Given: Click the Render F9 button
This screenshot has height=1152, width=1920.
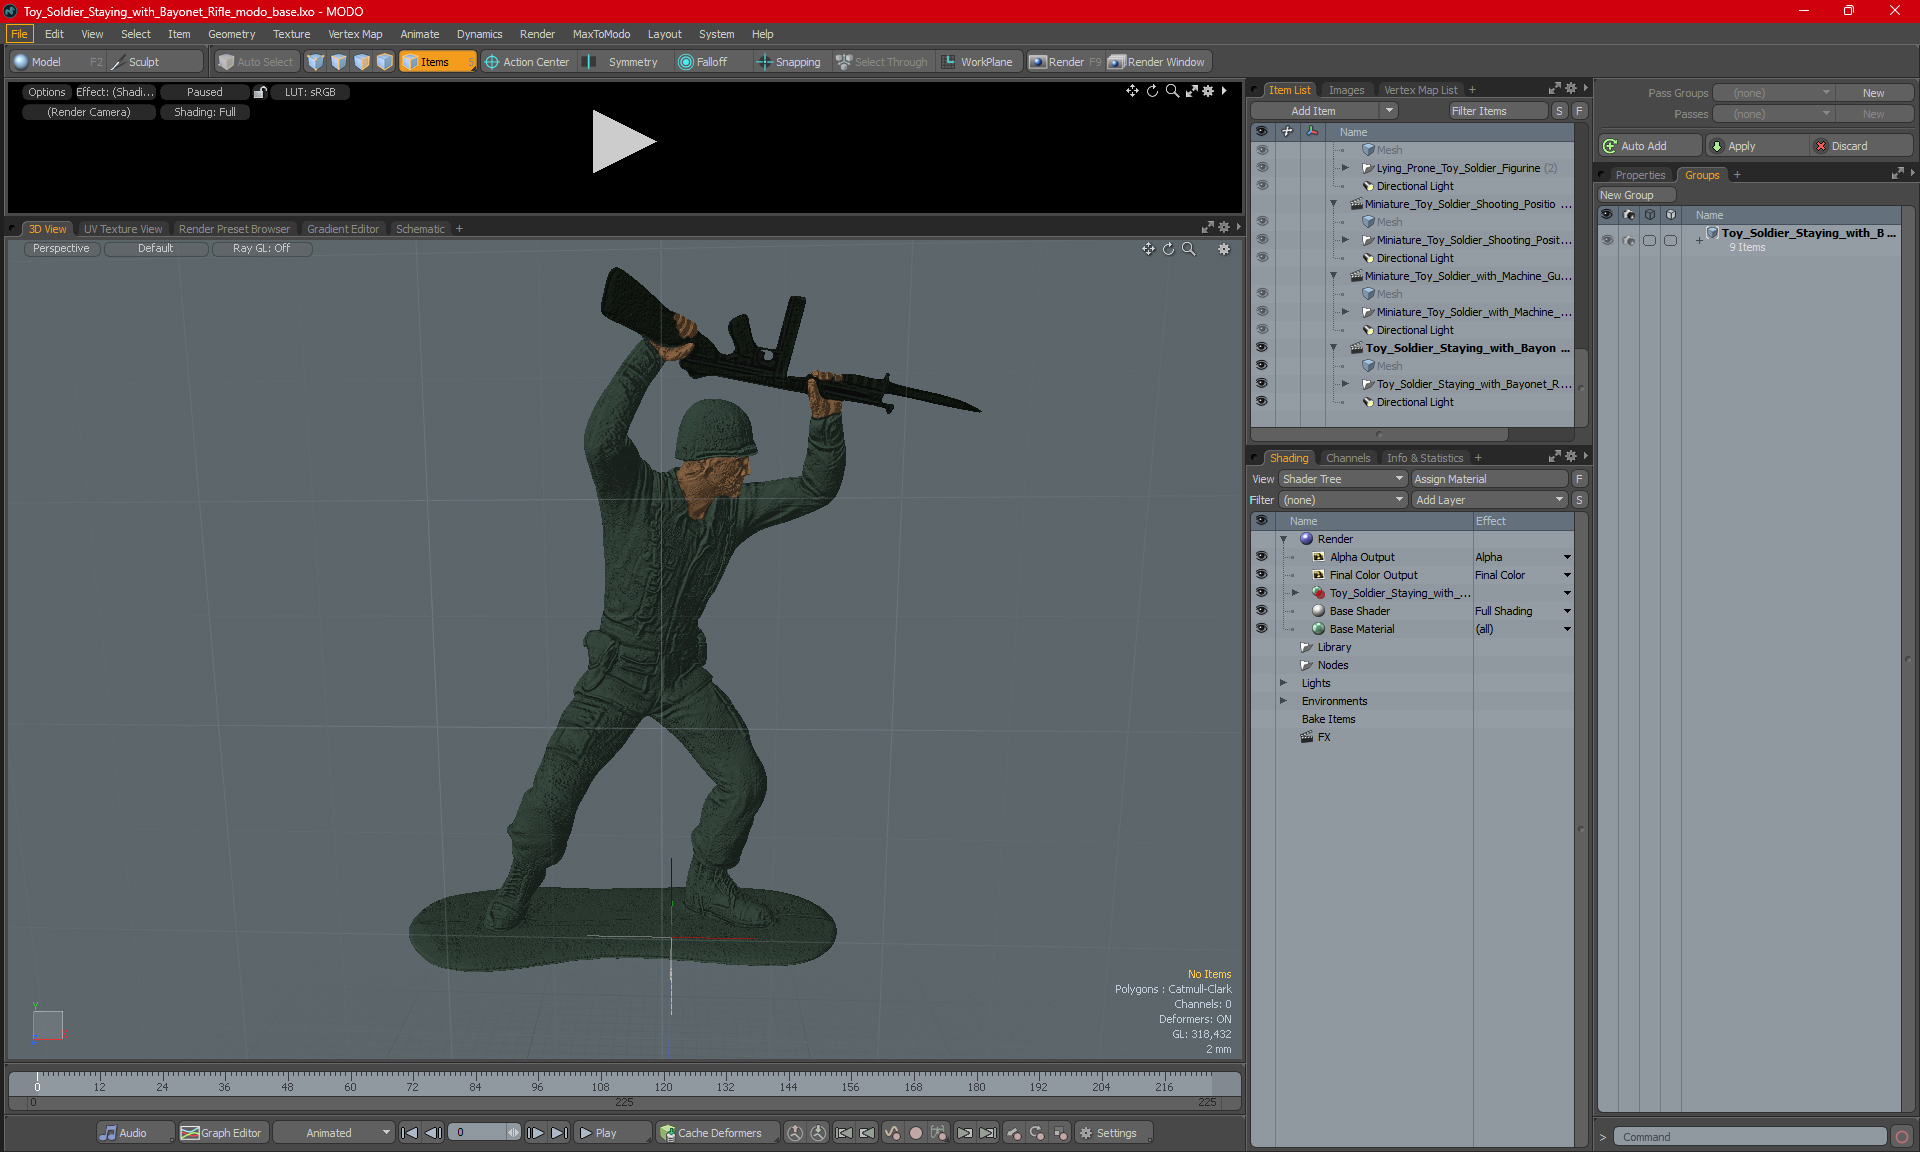Looking at the screenshot, I should pos(1065,62).
